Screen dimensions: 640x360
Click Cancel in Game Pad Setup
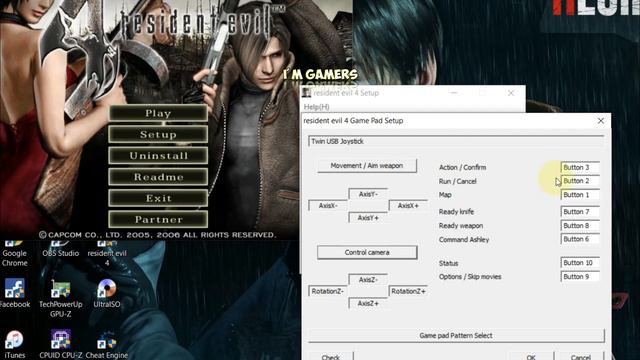[580, 356]
